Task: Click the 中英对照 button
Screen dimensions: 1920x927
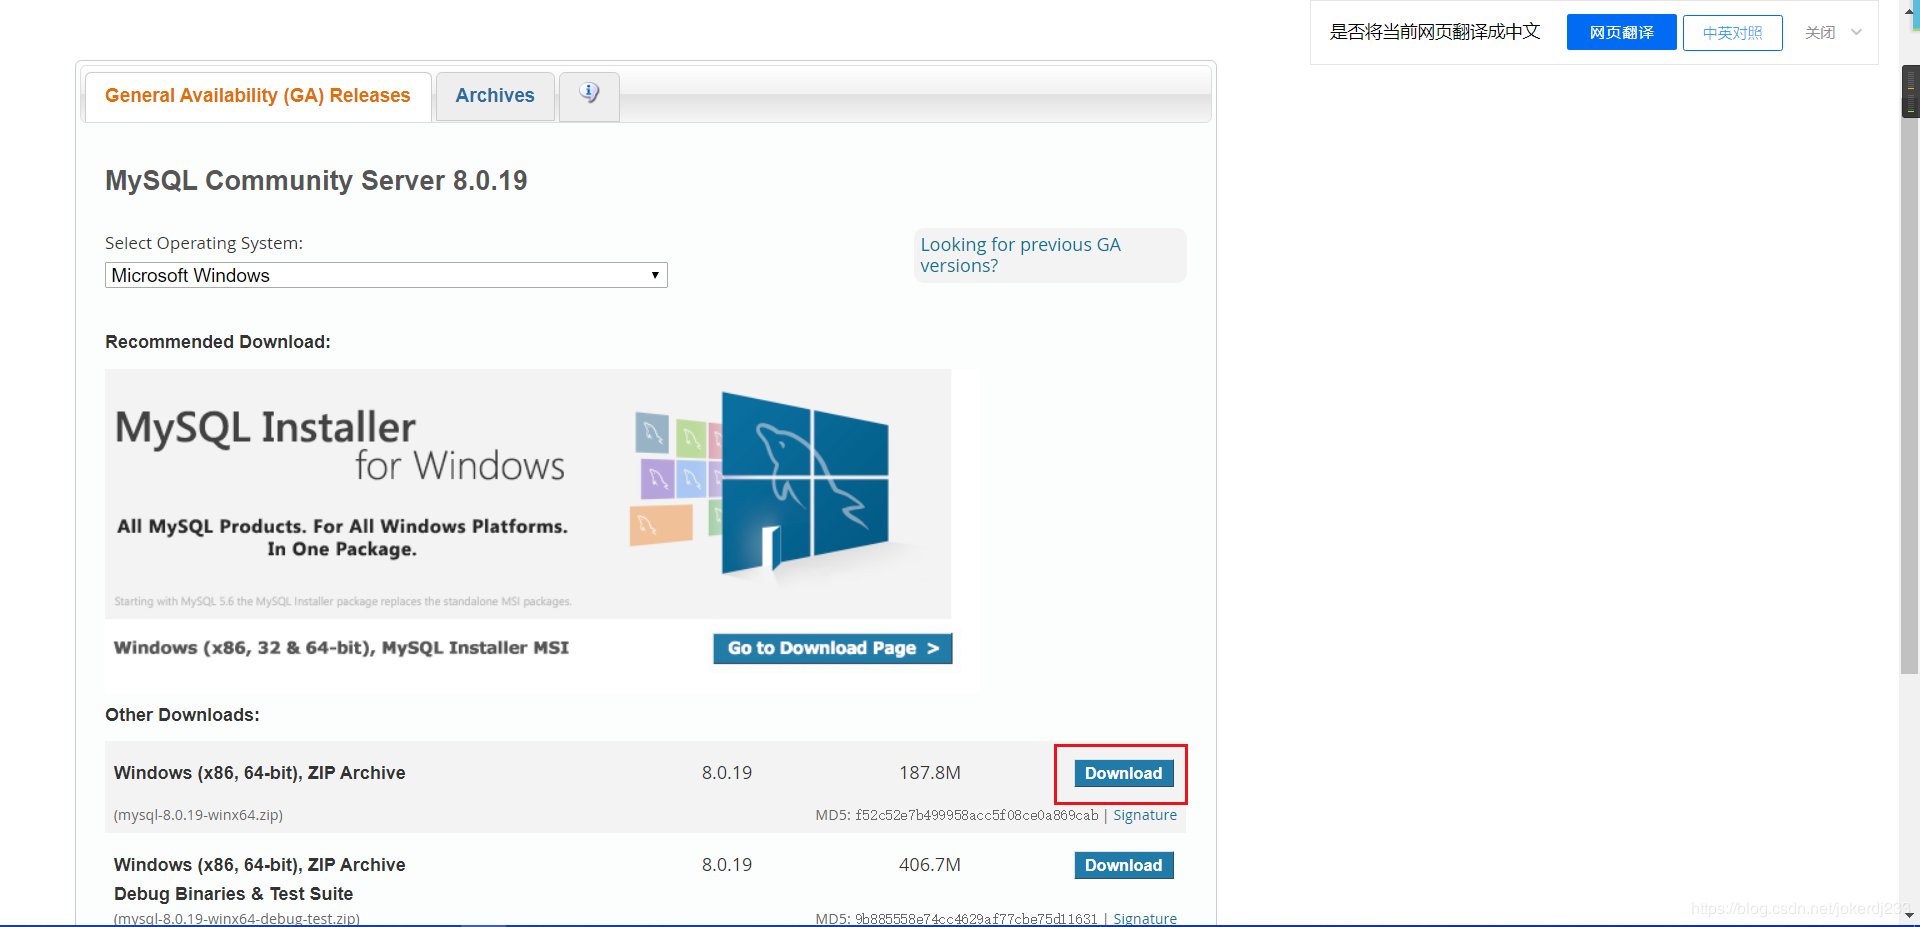Action: (x=1732, y=32)
